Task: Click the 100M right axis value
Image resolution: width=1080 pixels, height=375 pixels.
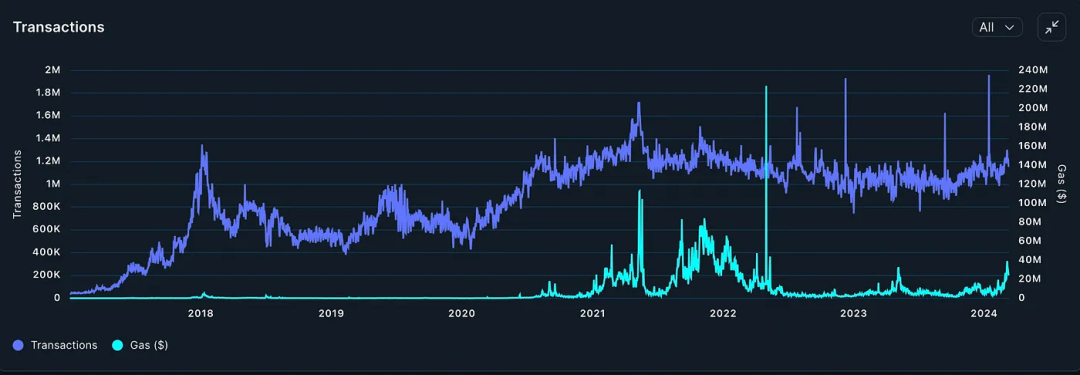Action: (1032, 203)
